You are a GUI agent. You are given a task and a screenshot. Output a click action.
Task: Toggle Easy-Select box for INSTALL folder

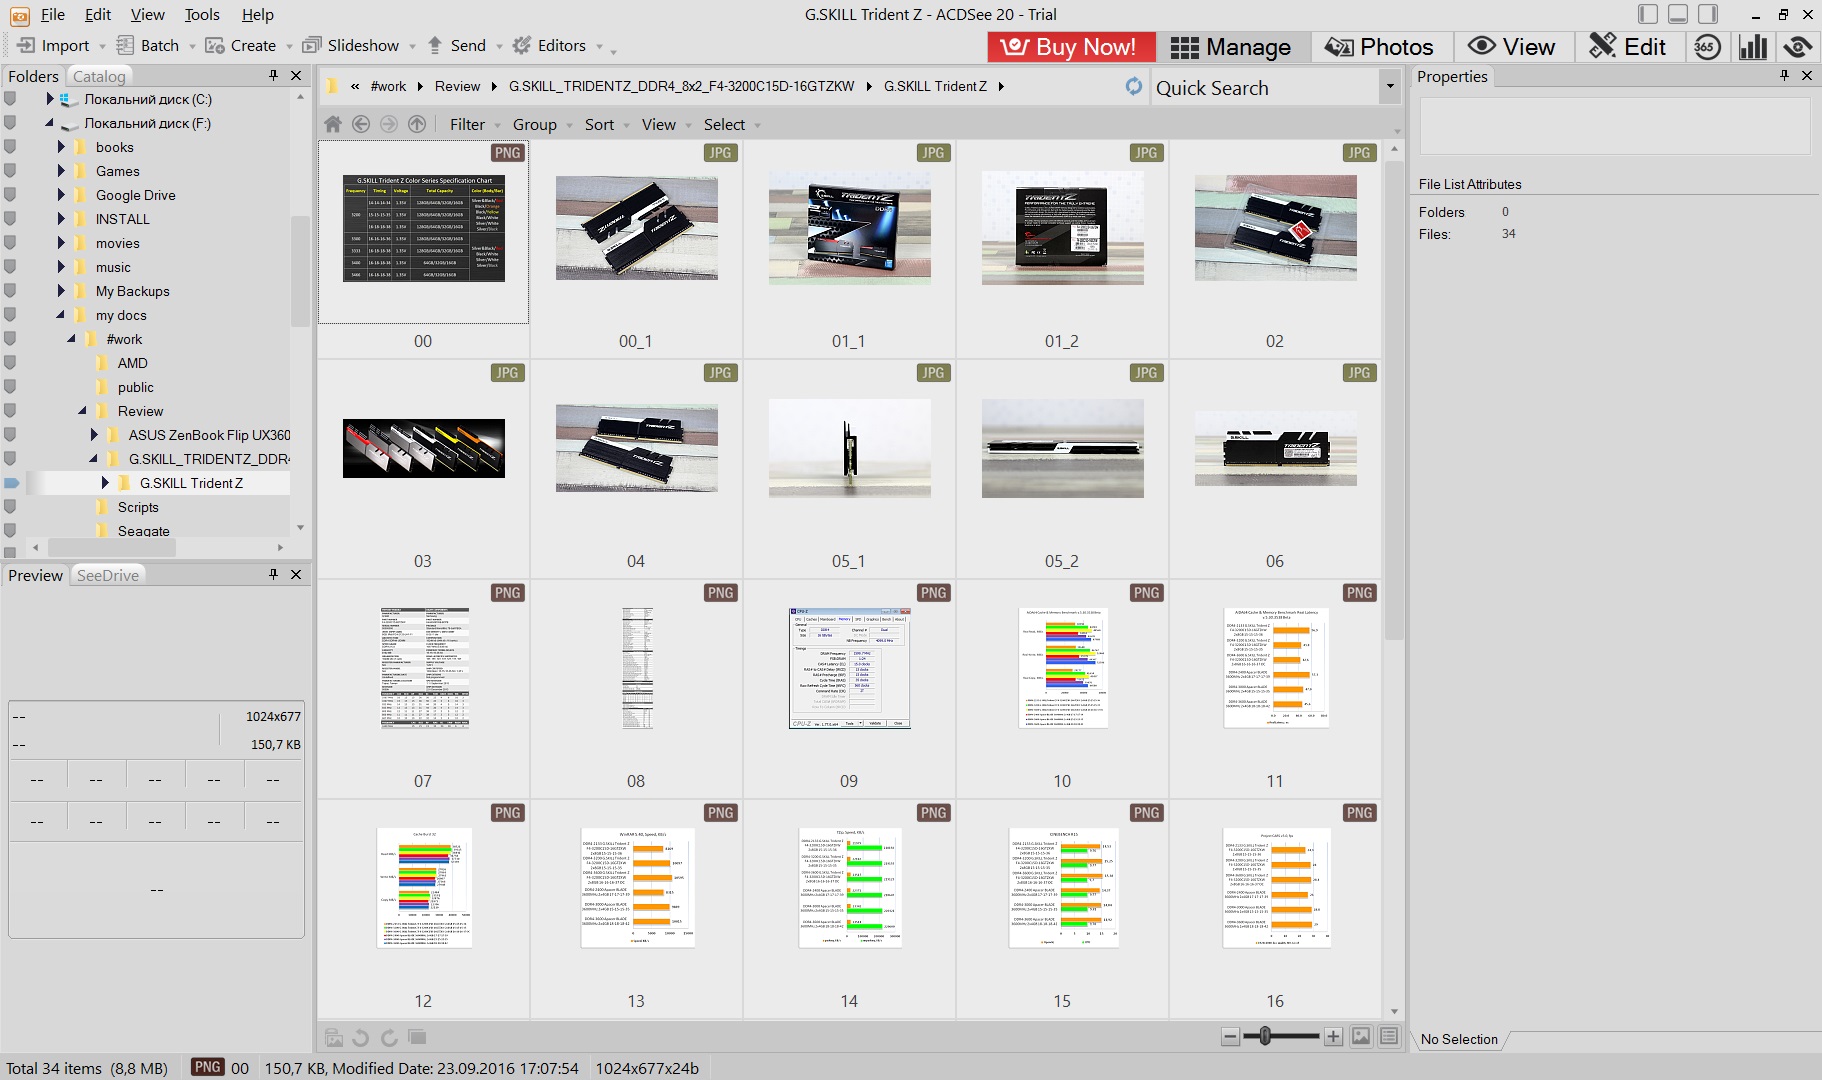coord(10,219)
